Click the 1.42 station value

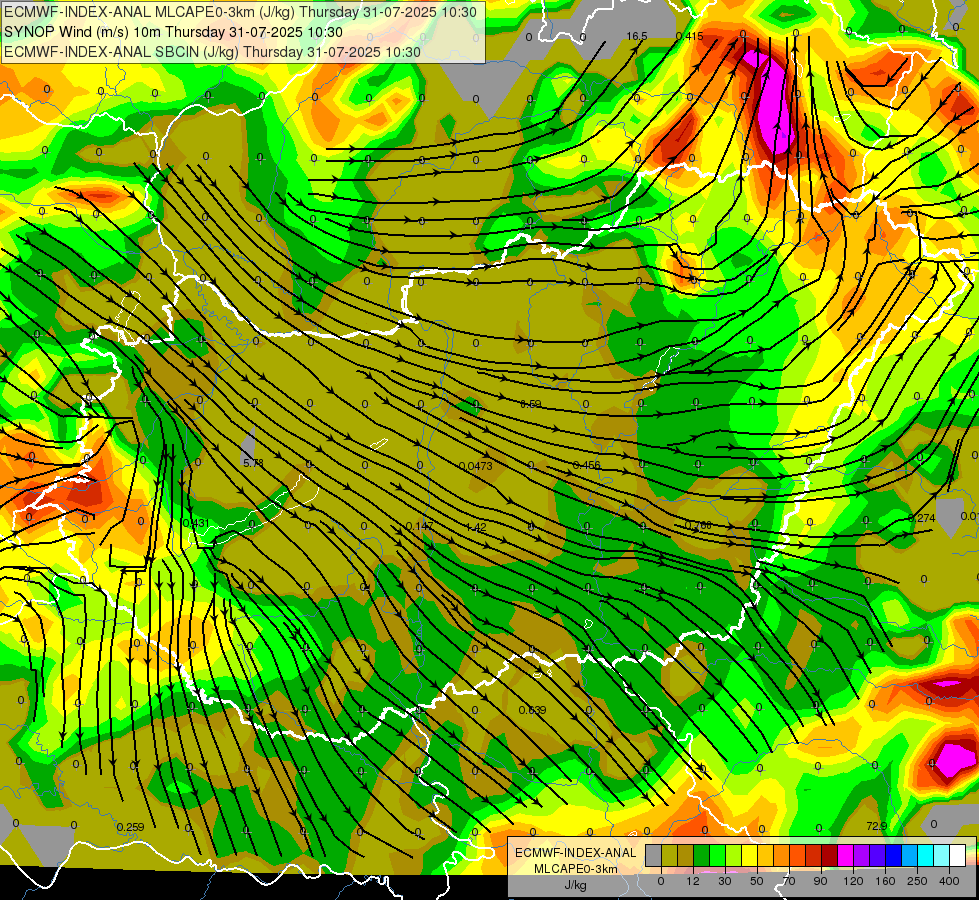point(476,528)
